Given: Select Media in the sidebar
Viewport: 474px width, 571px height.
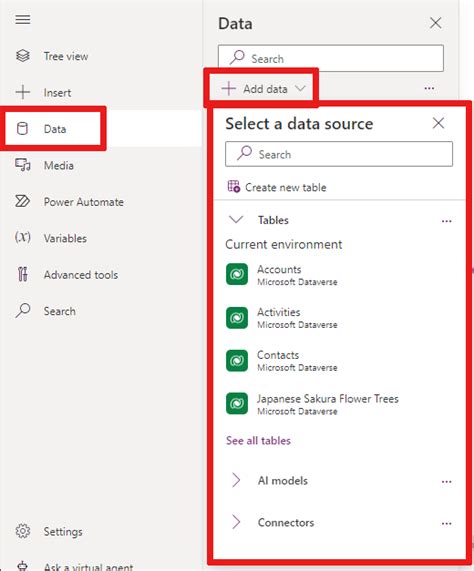Looking at the screenshot, I should click(59, 165).
